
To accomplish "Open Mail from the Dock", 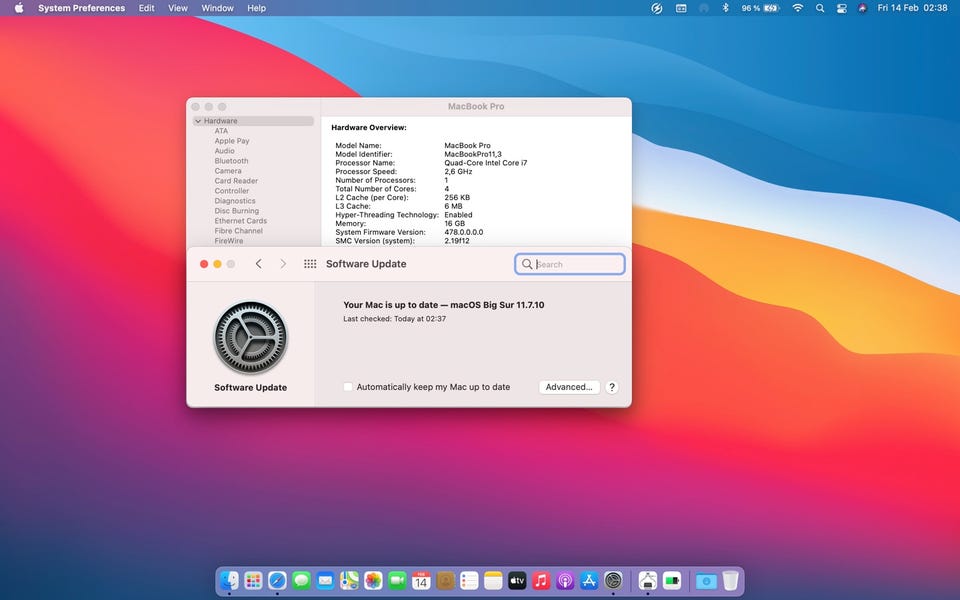I will 325,580.
